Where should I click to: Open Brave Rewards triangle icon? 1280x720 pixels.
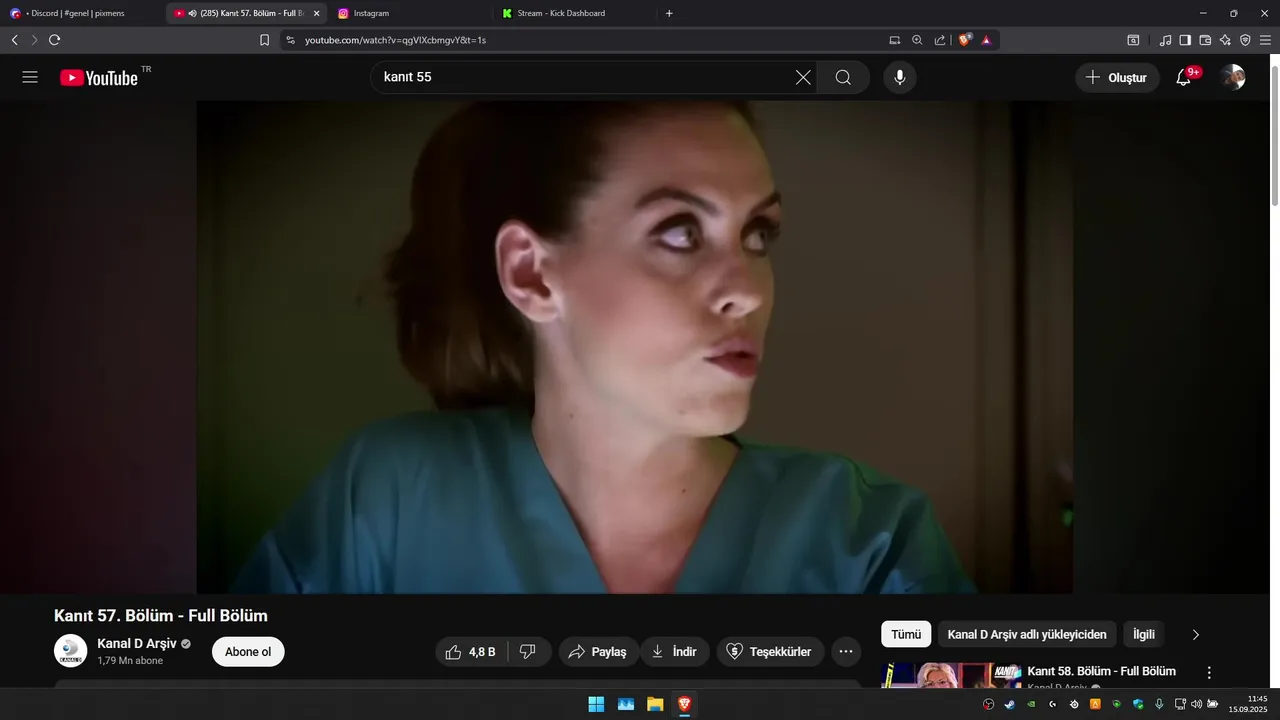(x=986, y=40)
